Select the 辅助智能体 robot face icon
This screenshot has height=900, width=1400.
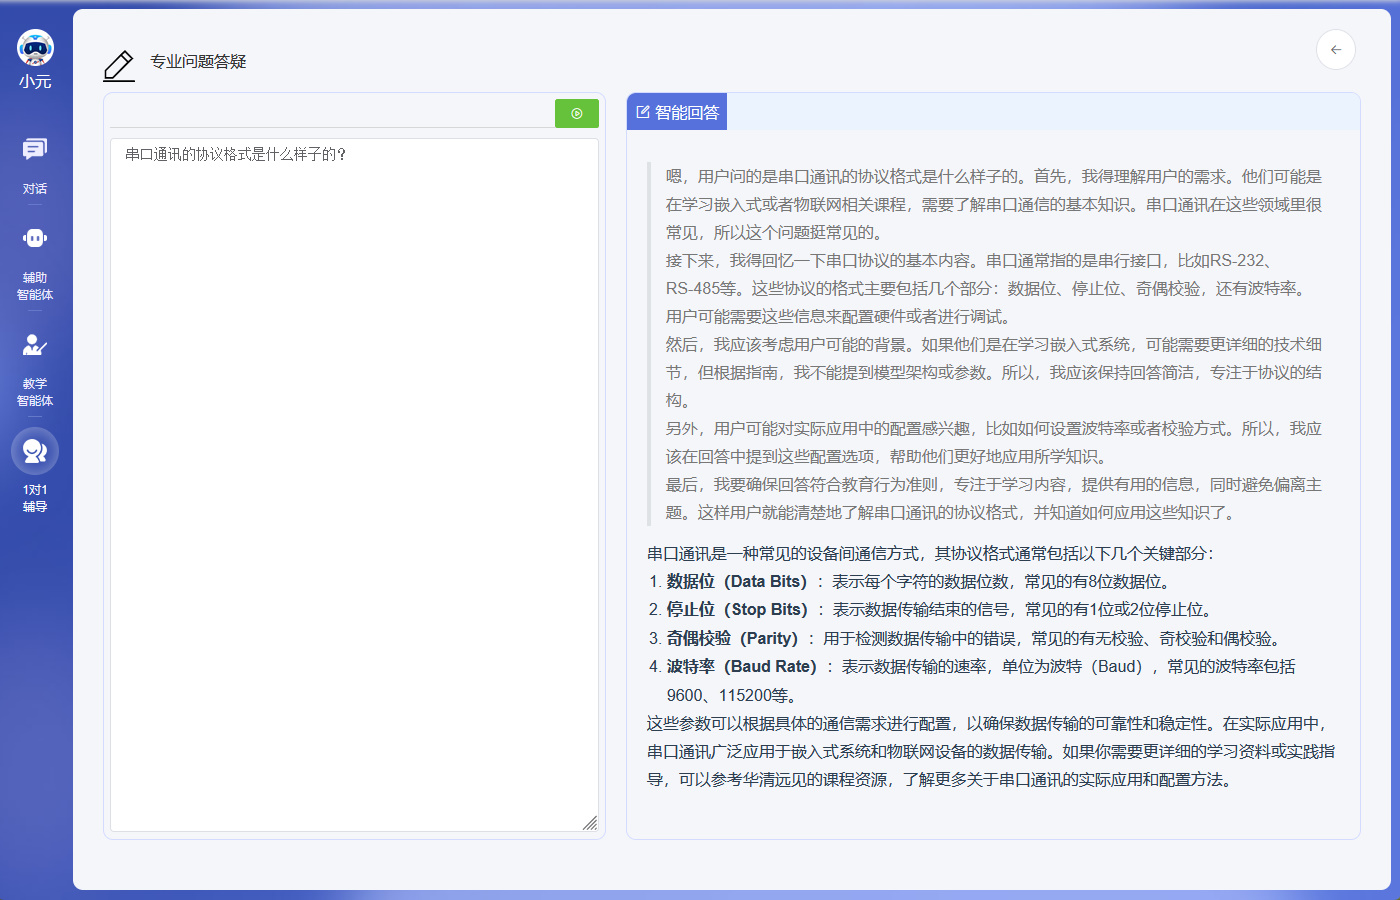click(x=35, y=238)
